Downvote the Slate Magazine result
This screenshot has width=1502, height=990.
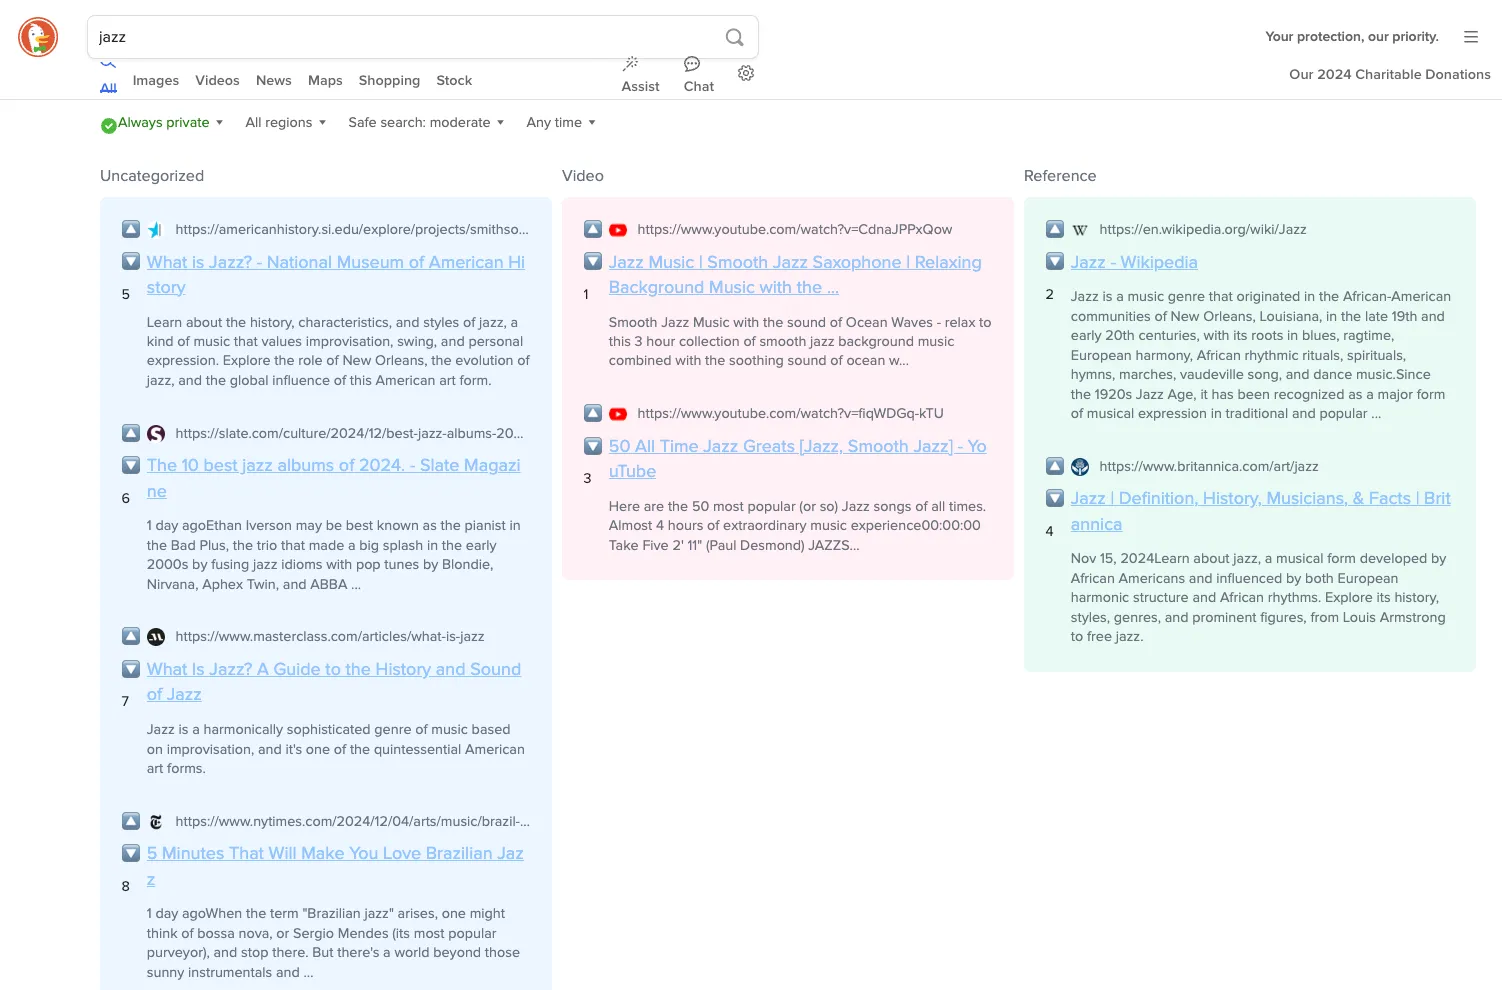[131, 465]
